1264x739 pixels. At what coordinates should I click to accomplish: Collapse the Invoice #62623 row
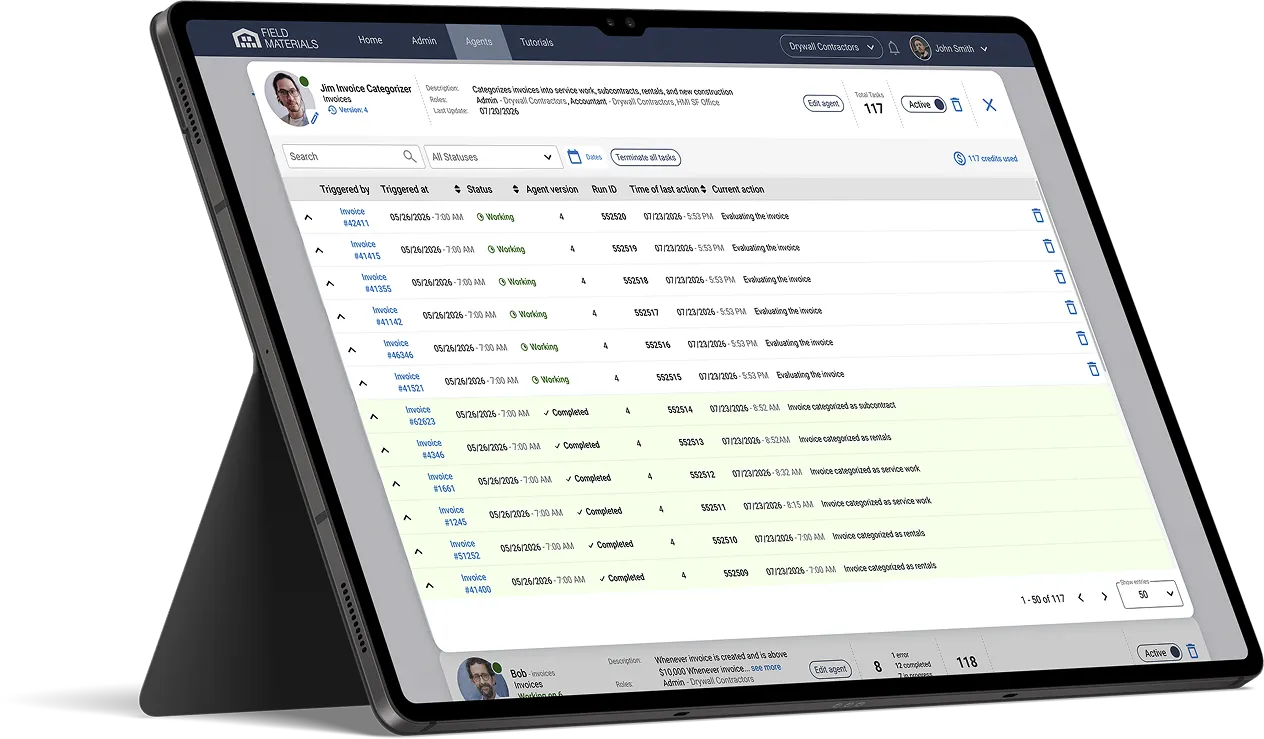pyautogui.click(x=374, y=416)
